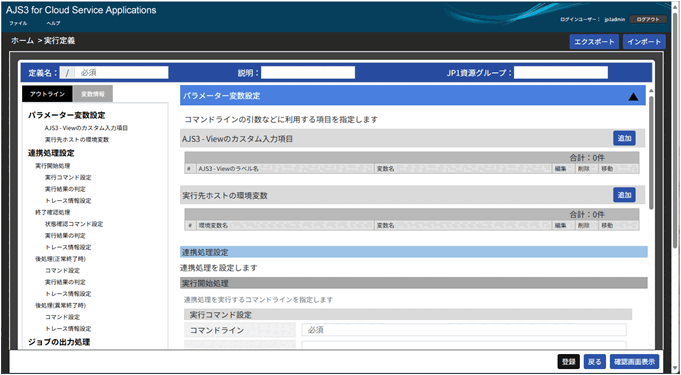Select ジョブの出力処理 in the outline
681x375 pixels.
[59, 342]
